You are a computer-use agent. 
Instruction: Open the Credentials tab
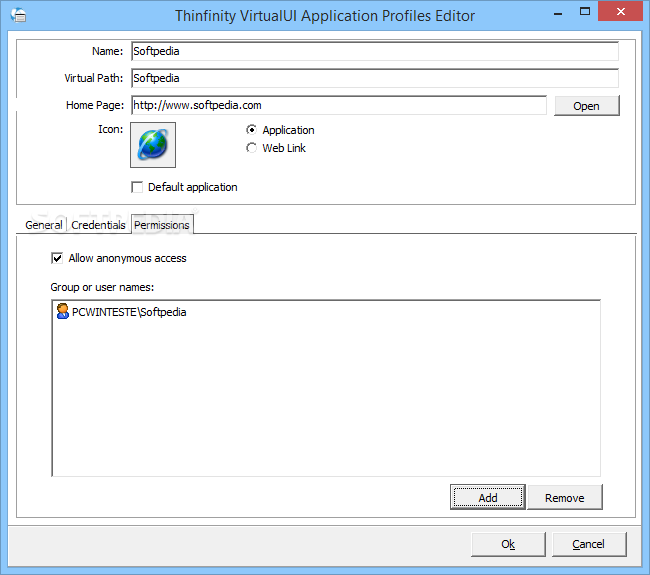point(98,225)
